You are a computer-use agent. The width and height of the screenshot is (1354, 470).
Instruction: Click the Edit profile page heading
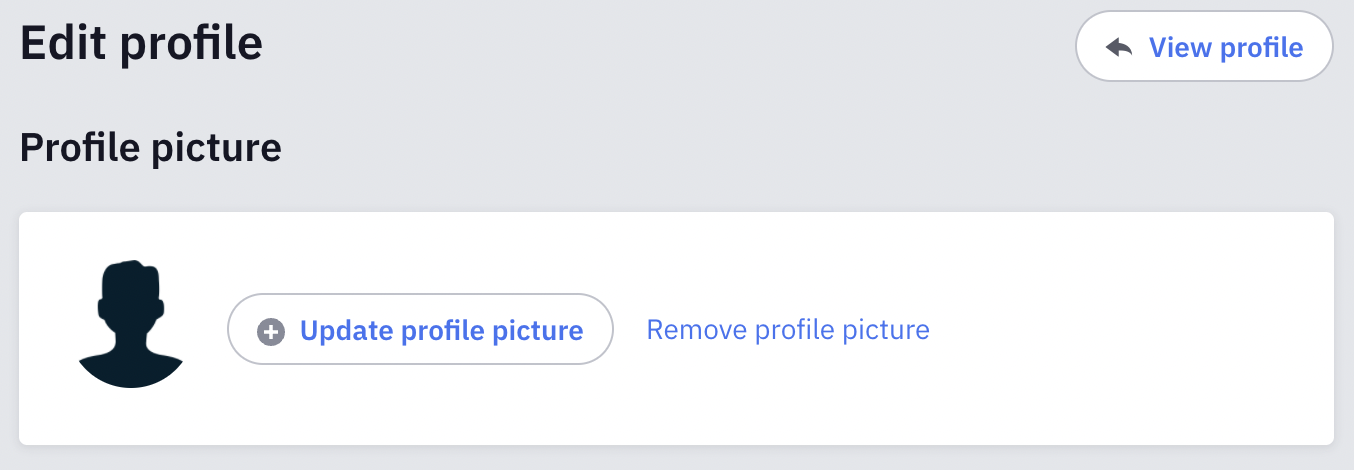click(141, 44)
